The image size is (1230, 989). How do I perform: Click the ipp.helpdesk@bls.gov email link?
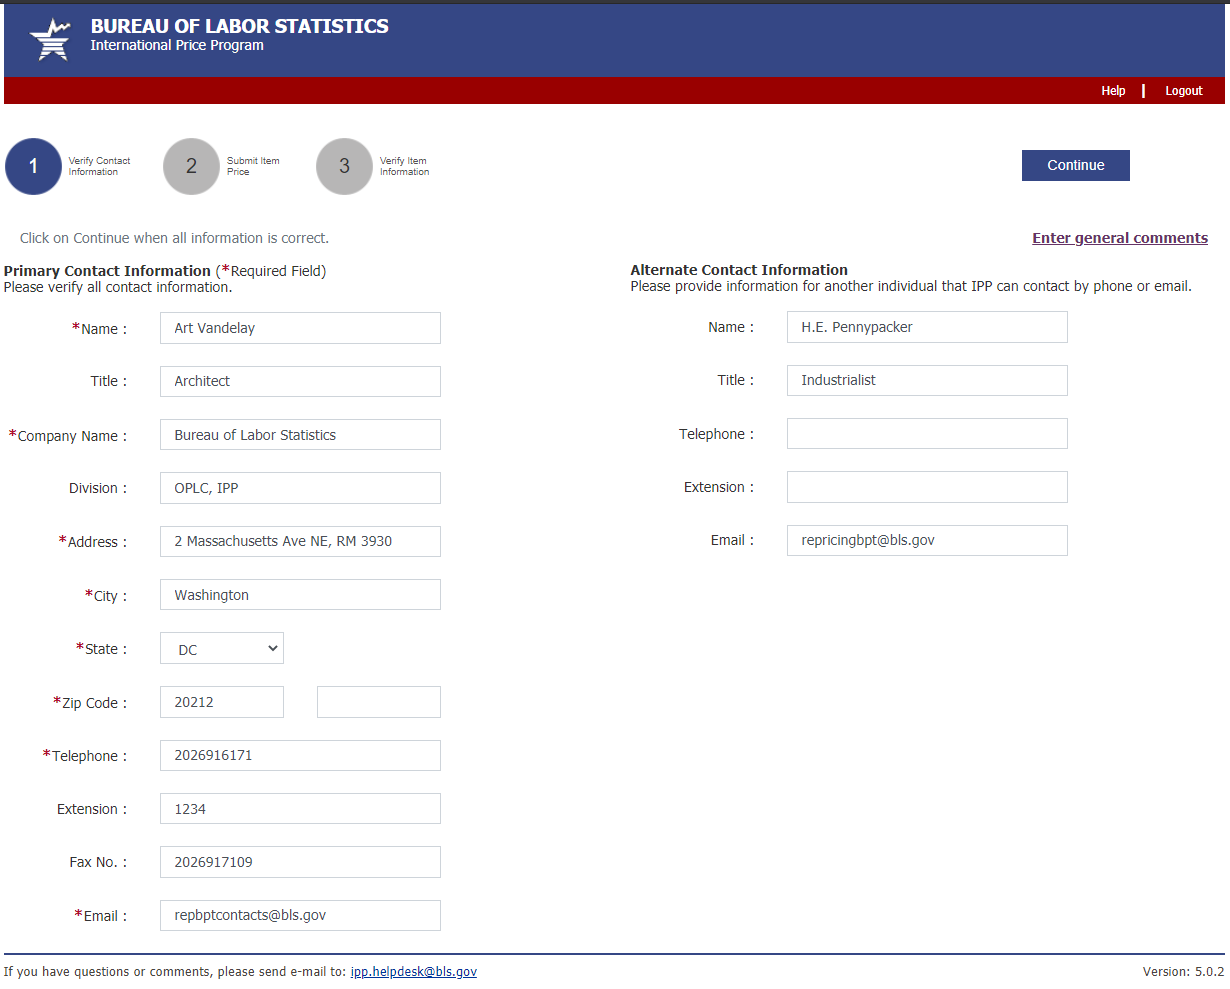tap(414, 972)
